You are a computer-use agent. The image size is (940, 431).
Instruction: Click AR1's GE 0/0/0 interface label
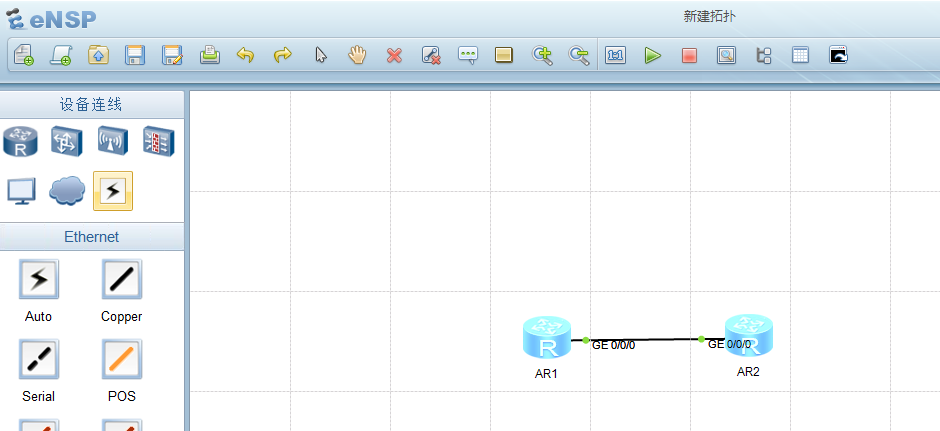[613, 345]
